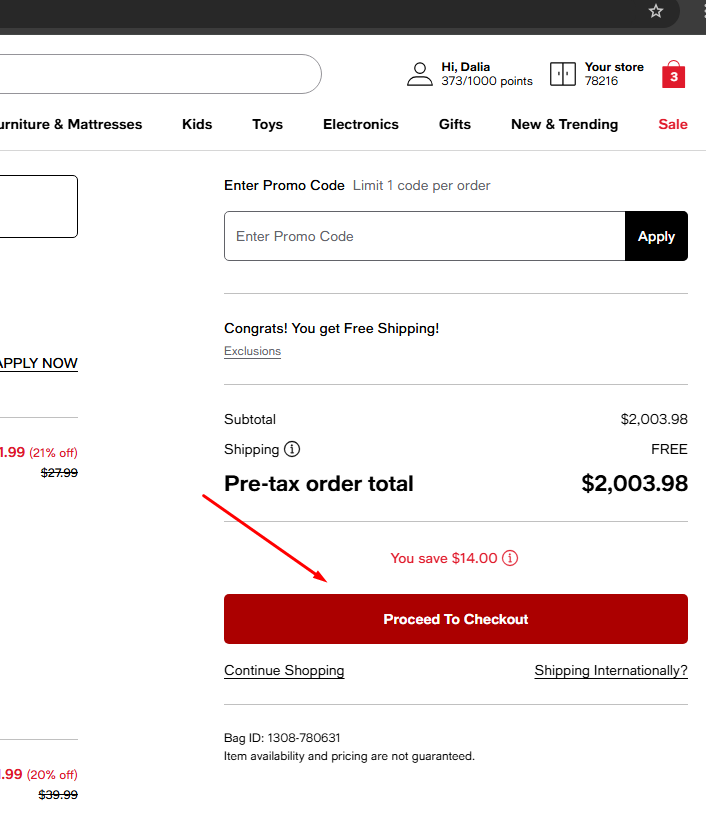The height and width of the screenshot is (837, 706).
Task: Open Furniture & Mattresses menu
Action: pos(70,124)
